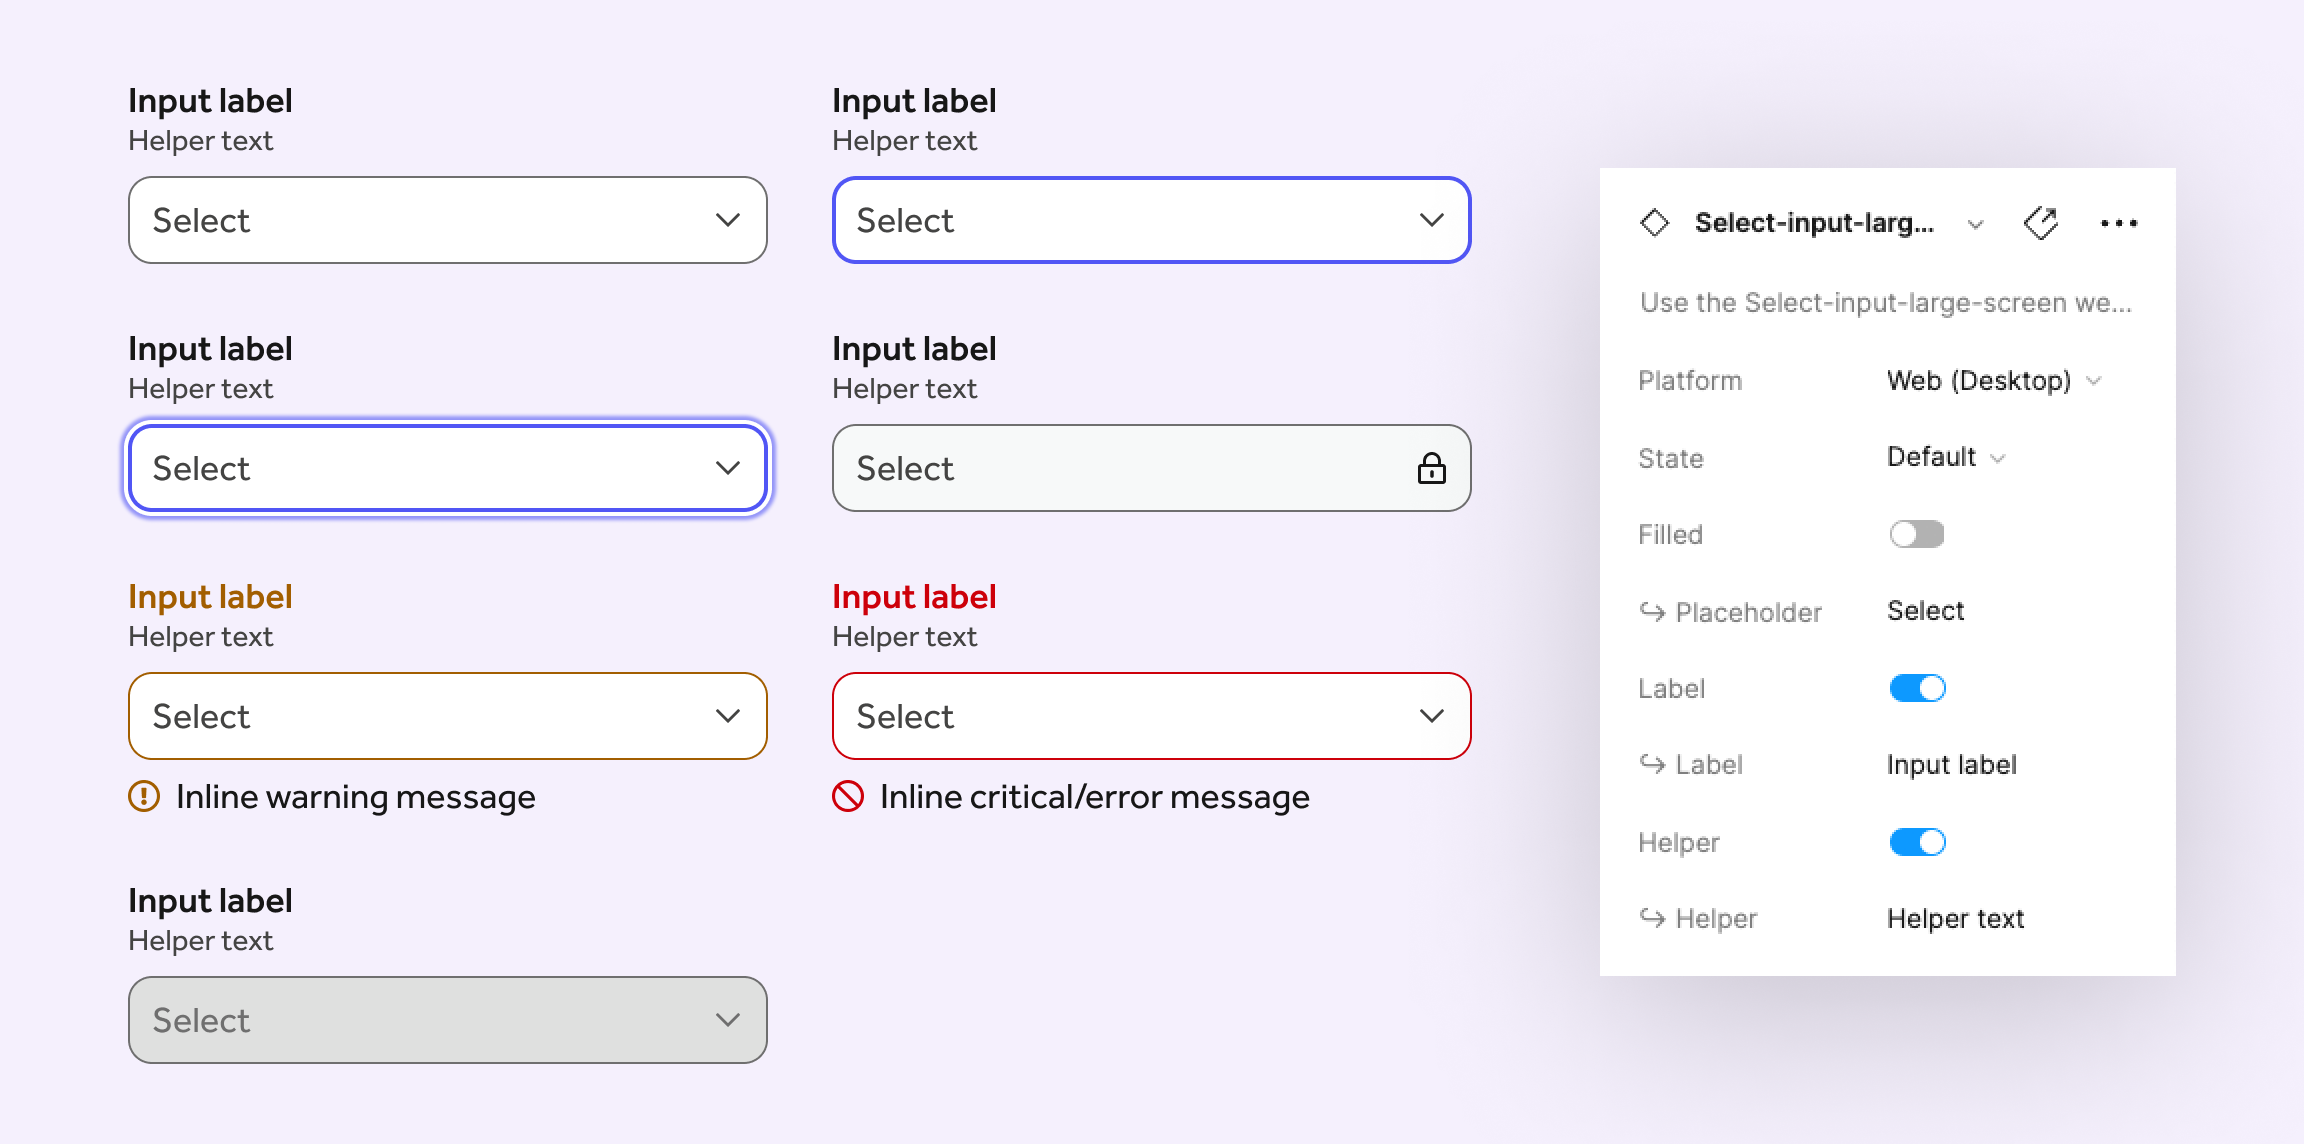Click the Placeholder value Select in panel
2304x1144 pixels.
[x=1925, y=611]
